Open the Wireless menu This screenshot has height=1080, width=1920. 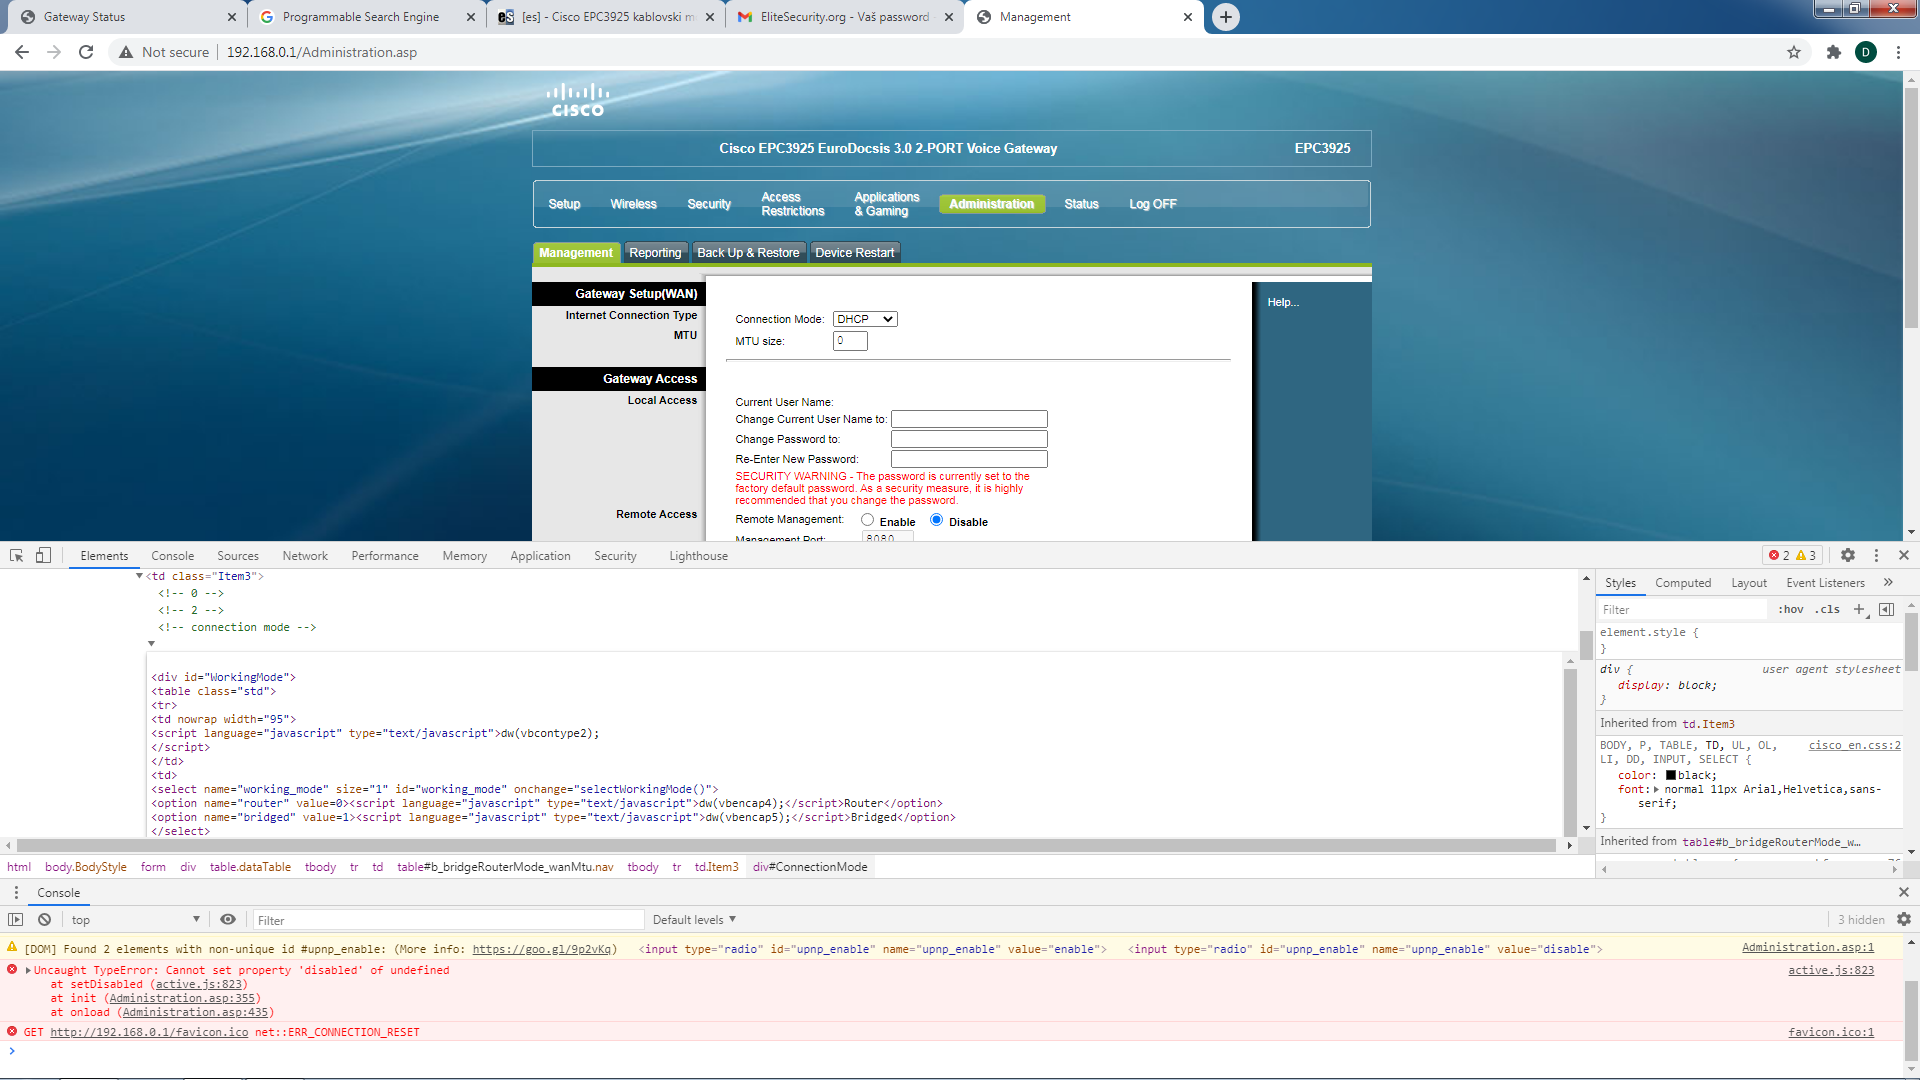(634, 204)
